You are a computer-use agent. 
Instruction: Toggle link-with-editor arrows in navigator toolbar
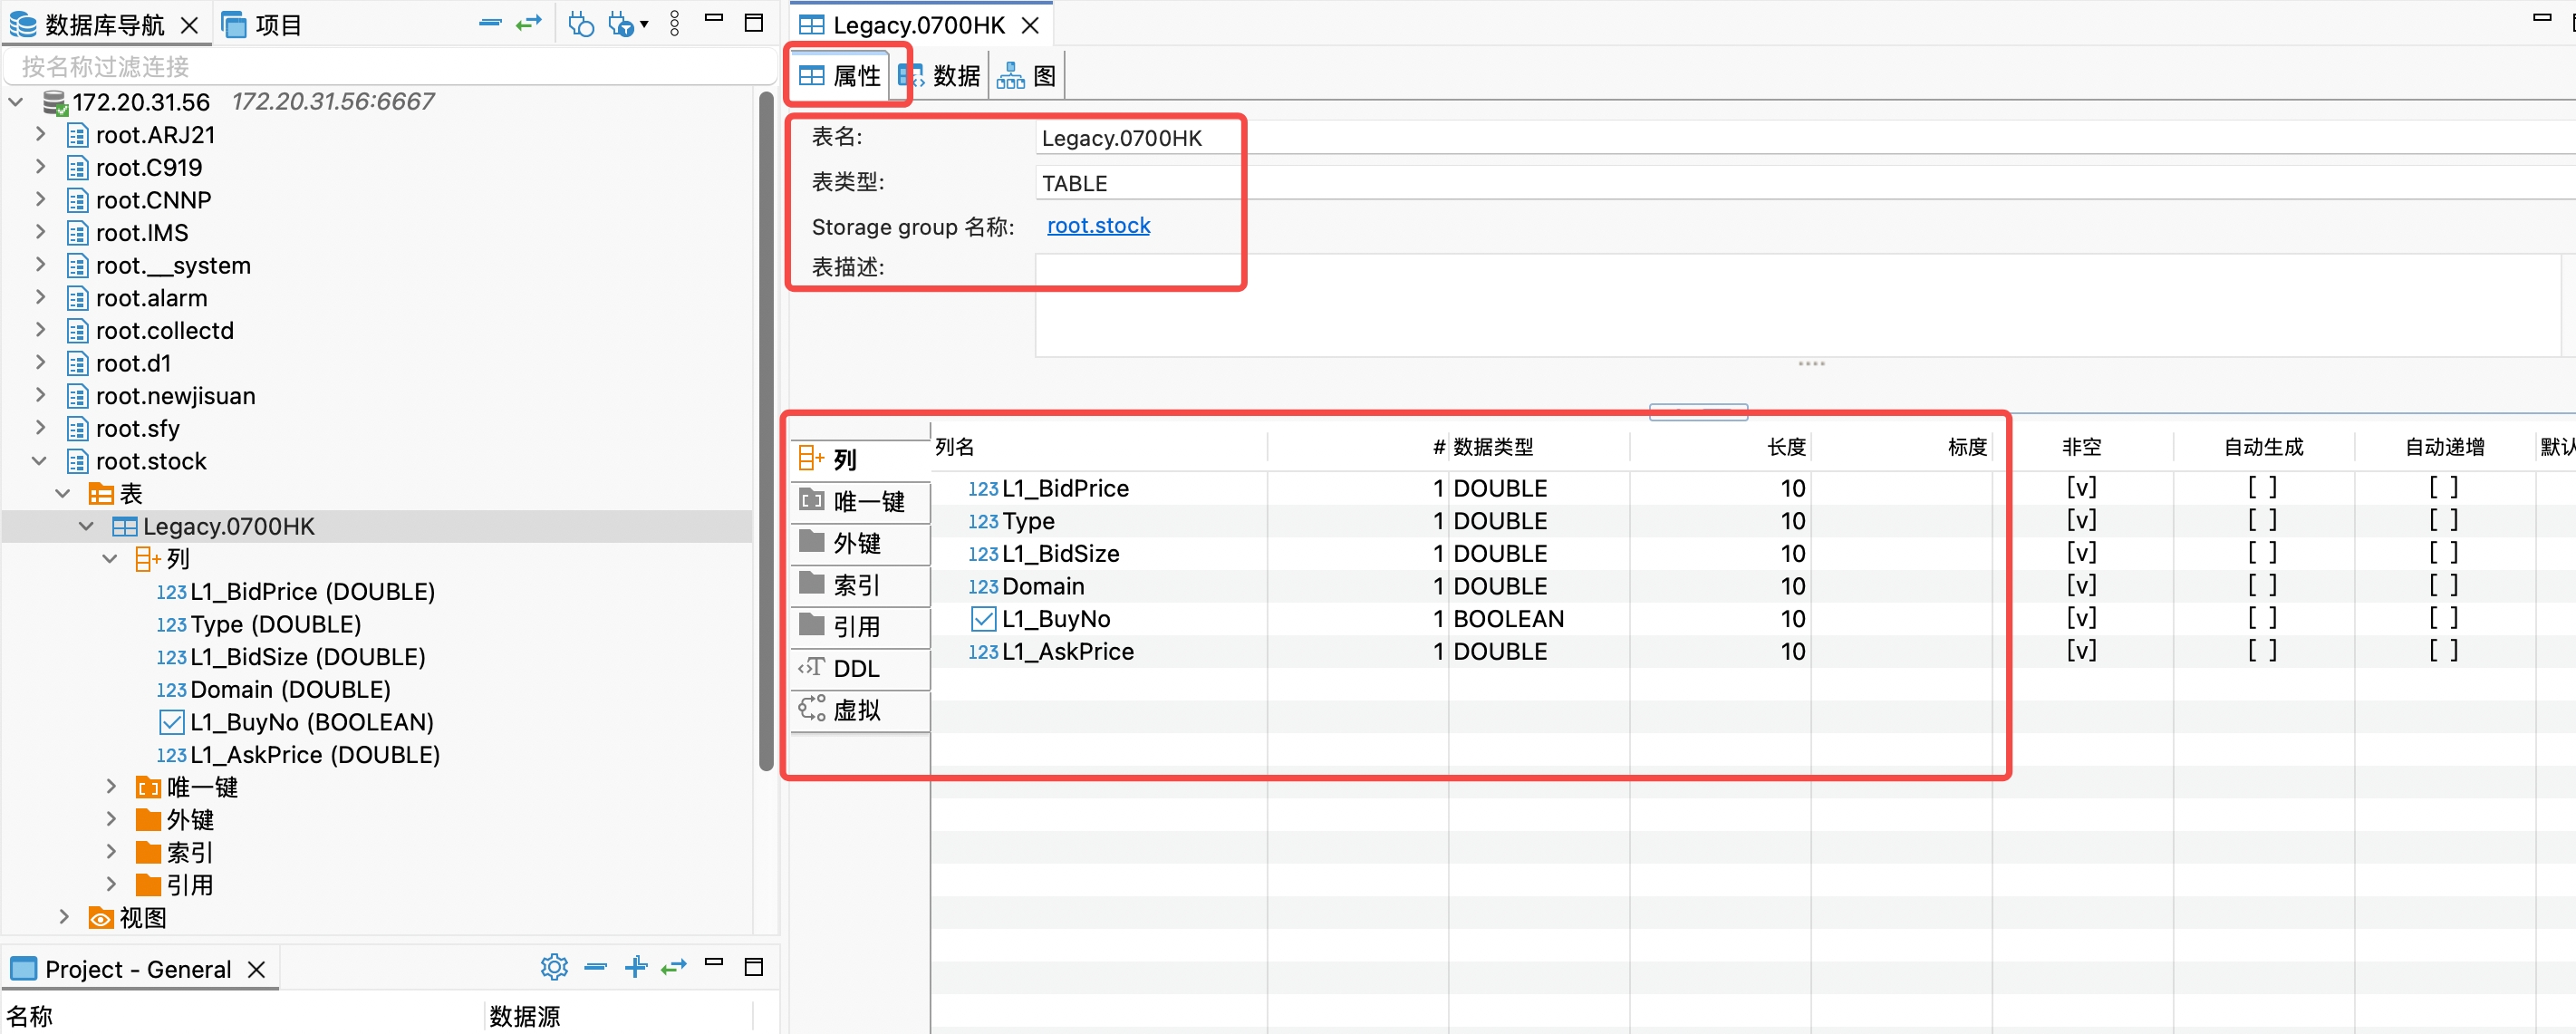[529, 23]
